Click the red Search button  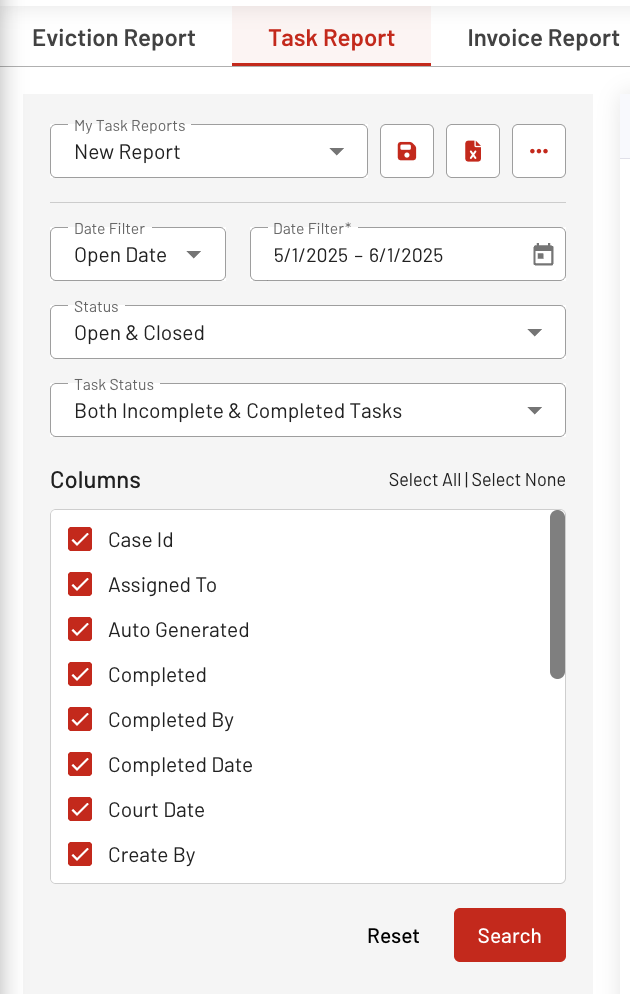(x=510, y=935)
